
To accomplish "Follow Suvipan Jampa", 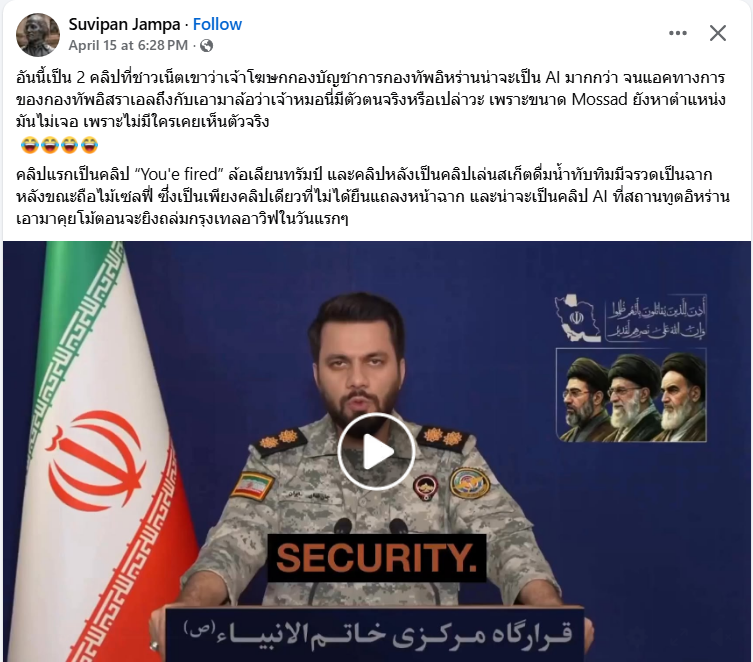I will coord(217,24).
